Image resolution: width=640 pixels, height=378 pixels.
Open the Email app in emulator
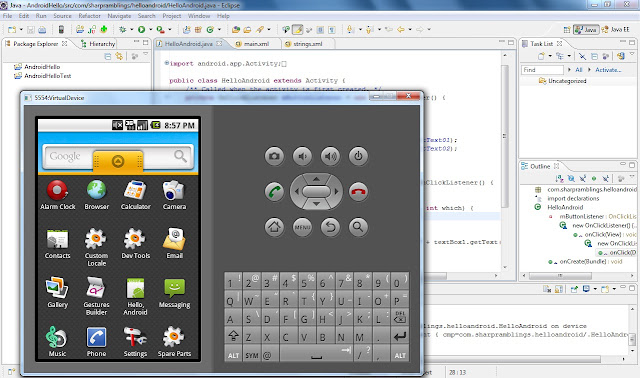pyautogui.click(x=174, y=244)
